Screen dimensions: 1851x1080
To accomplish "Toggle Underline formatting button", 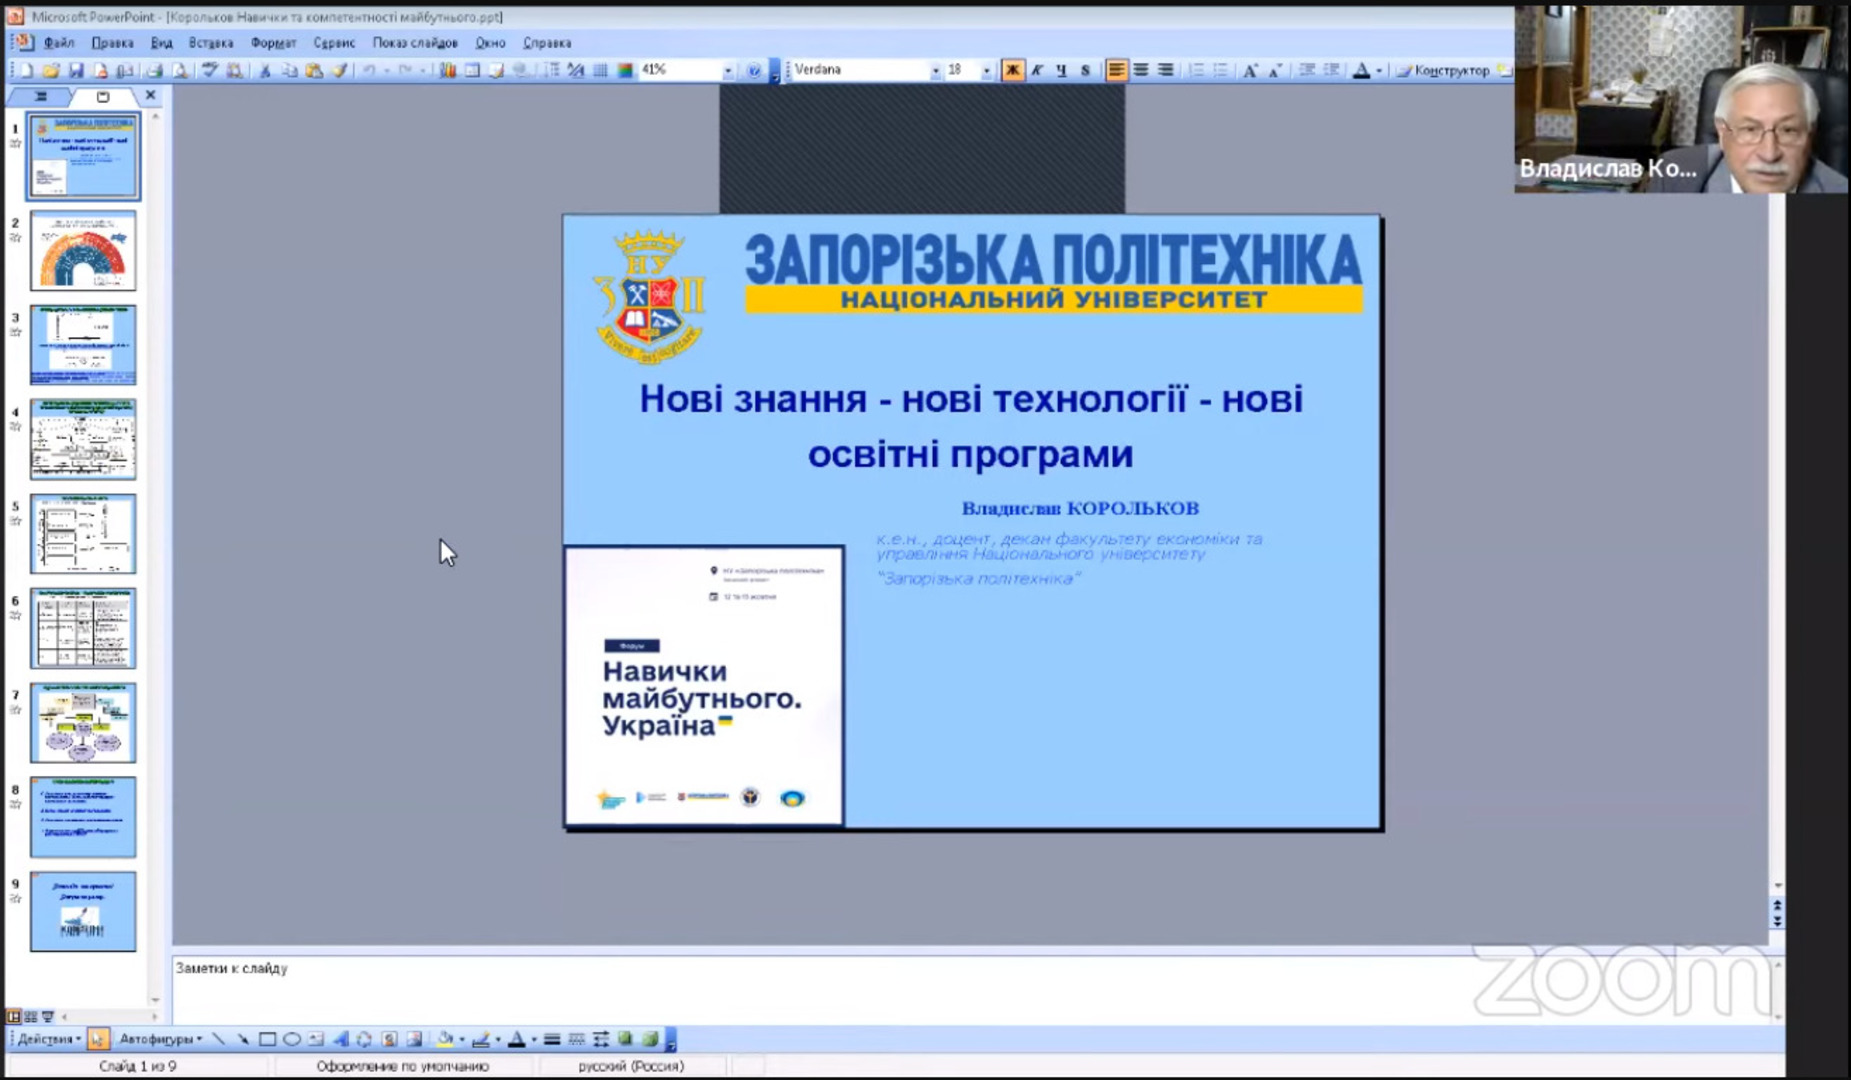I will click(x=1061, y=70).
